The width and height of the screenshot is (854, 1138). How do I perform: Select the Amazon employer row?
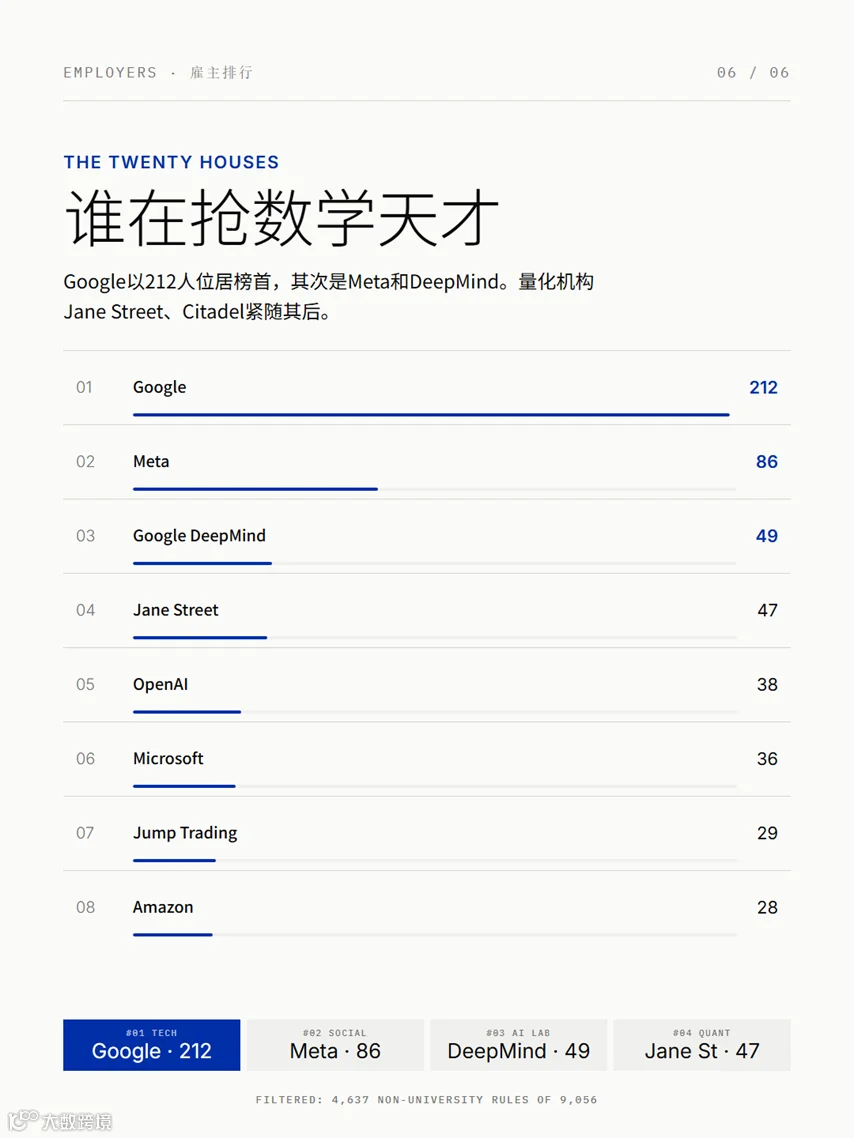427,908
